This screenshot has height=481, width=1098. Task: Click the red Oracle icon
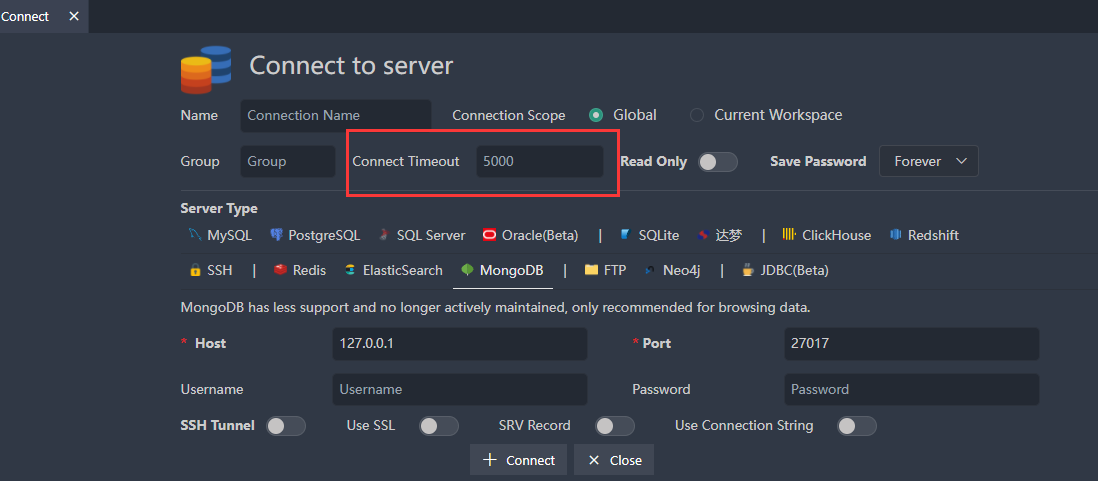click(x=489, y=235)
